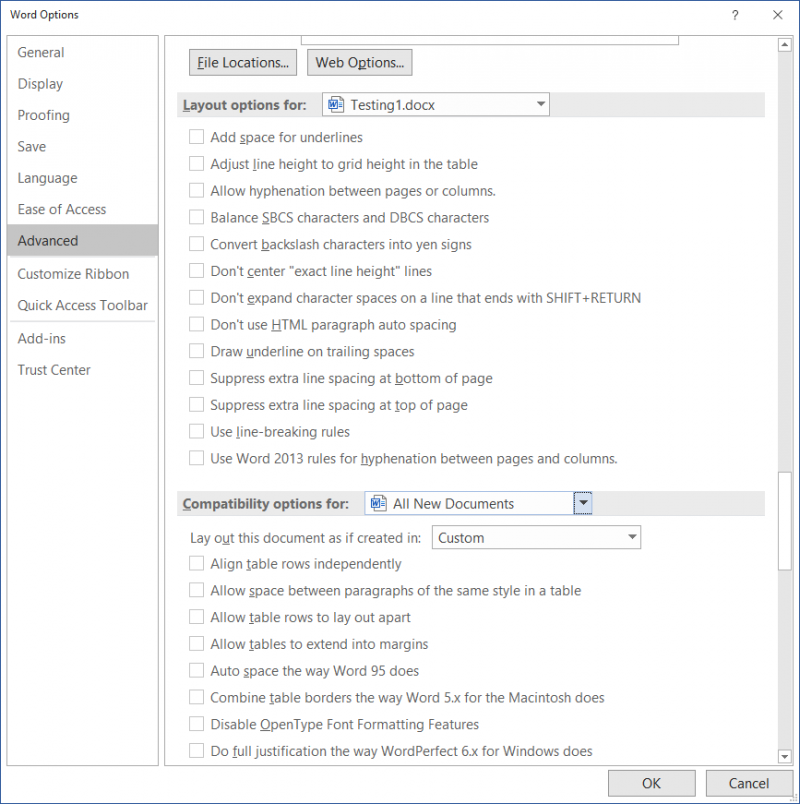Enable Don't use HTML paragraph auto spacing
The height and width of the screenshot is (804, 800).
(197, 324)
